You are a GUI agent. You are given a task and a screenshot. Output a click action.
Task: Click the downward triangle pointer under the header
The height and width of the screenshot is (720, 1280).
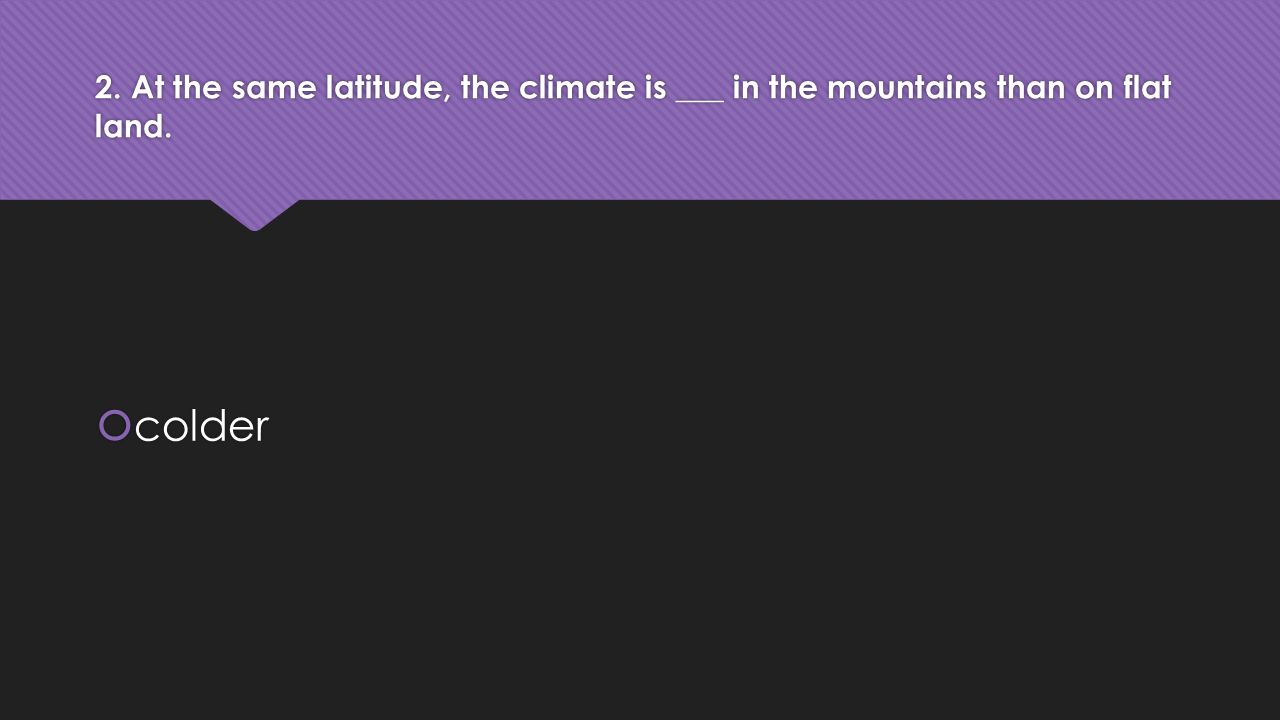point(255,214)
